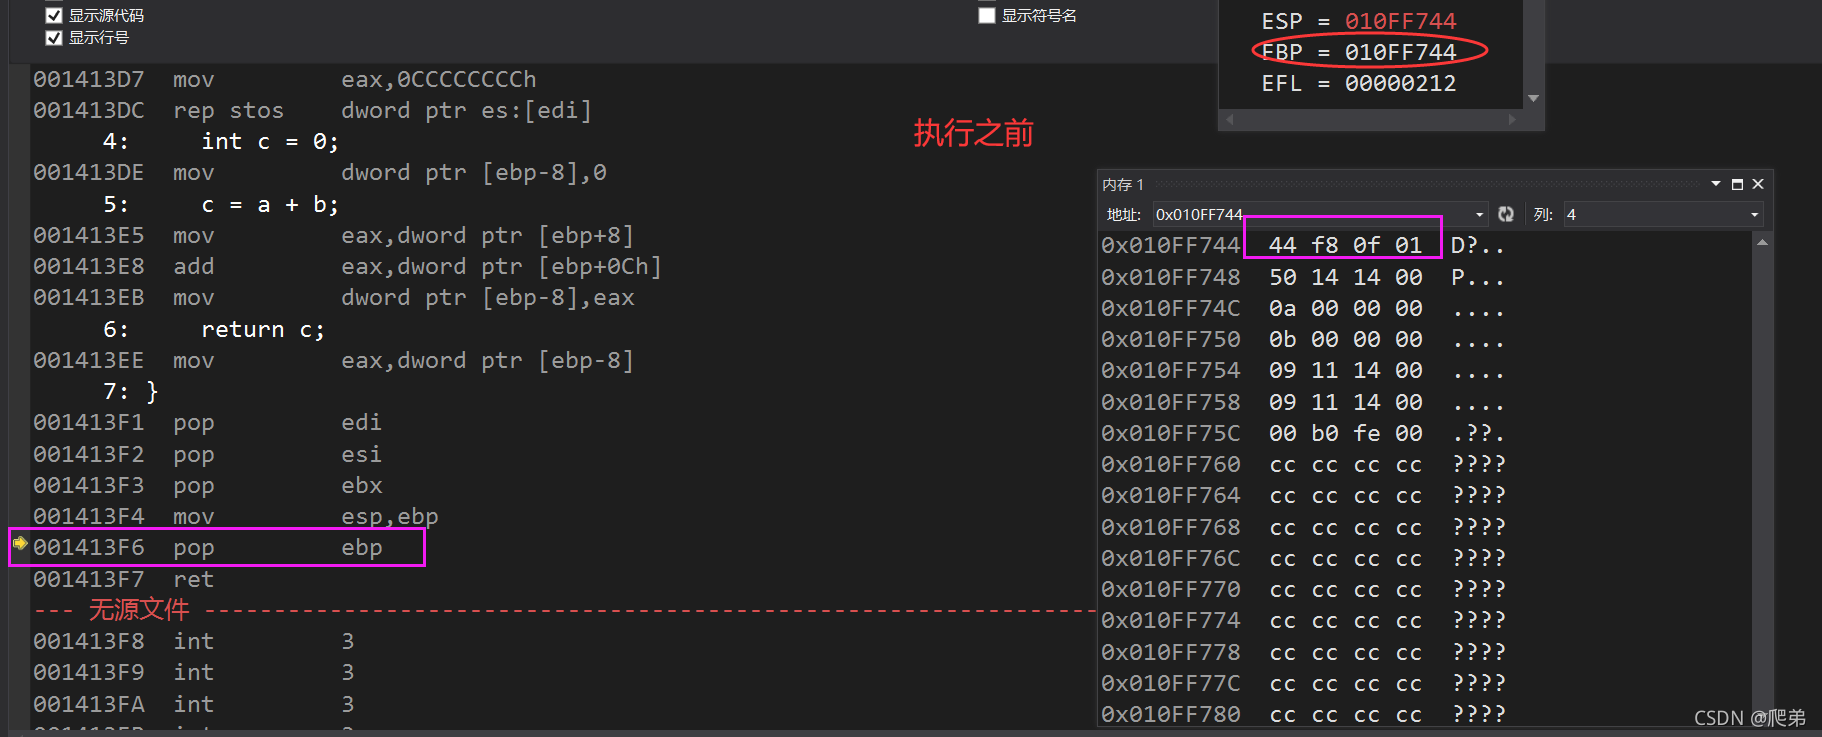Maximize the 内存 1 panel
Viewport: 1822px width, 737px height.
1737,184
